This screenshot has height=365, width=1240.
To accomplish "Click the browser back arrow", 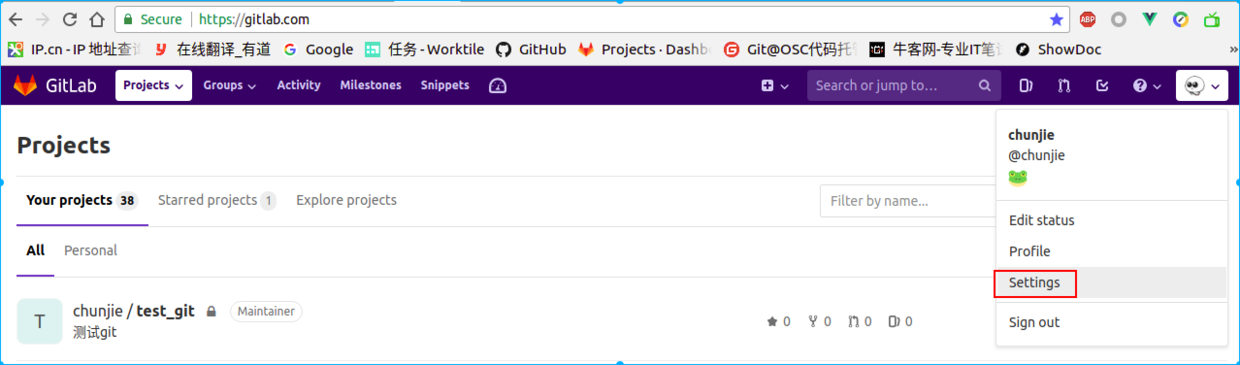I will click(16, 19).
